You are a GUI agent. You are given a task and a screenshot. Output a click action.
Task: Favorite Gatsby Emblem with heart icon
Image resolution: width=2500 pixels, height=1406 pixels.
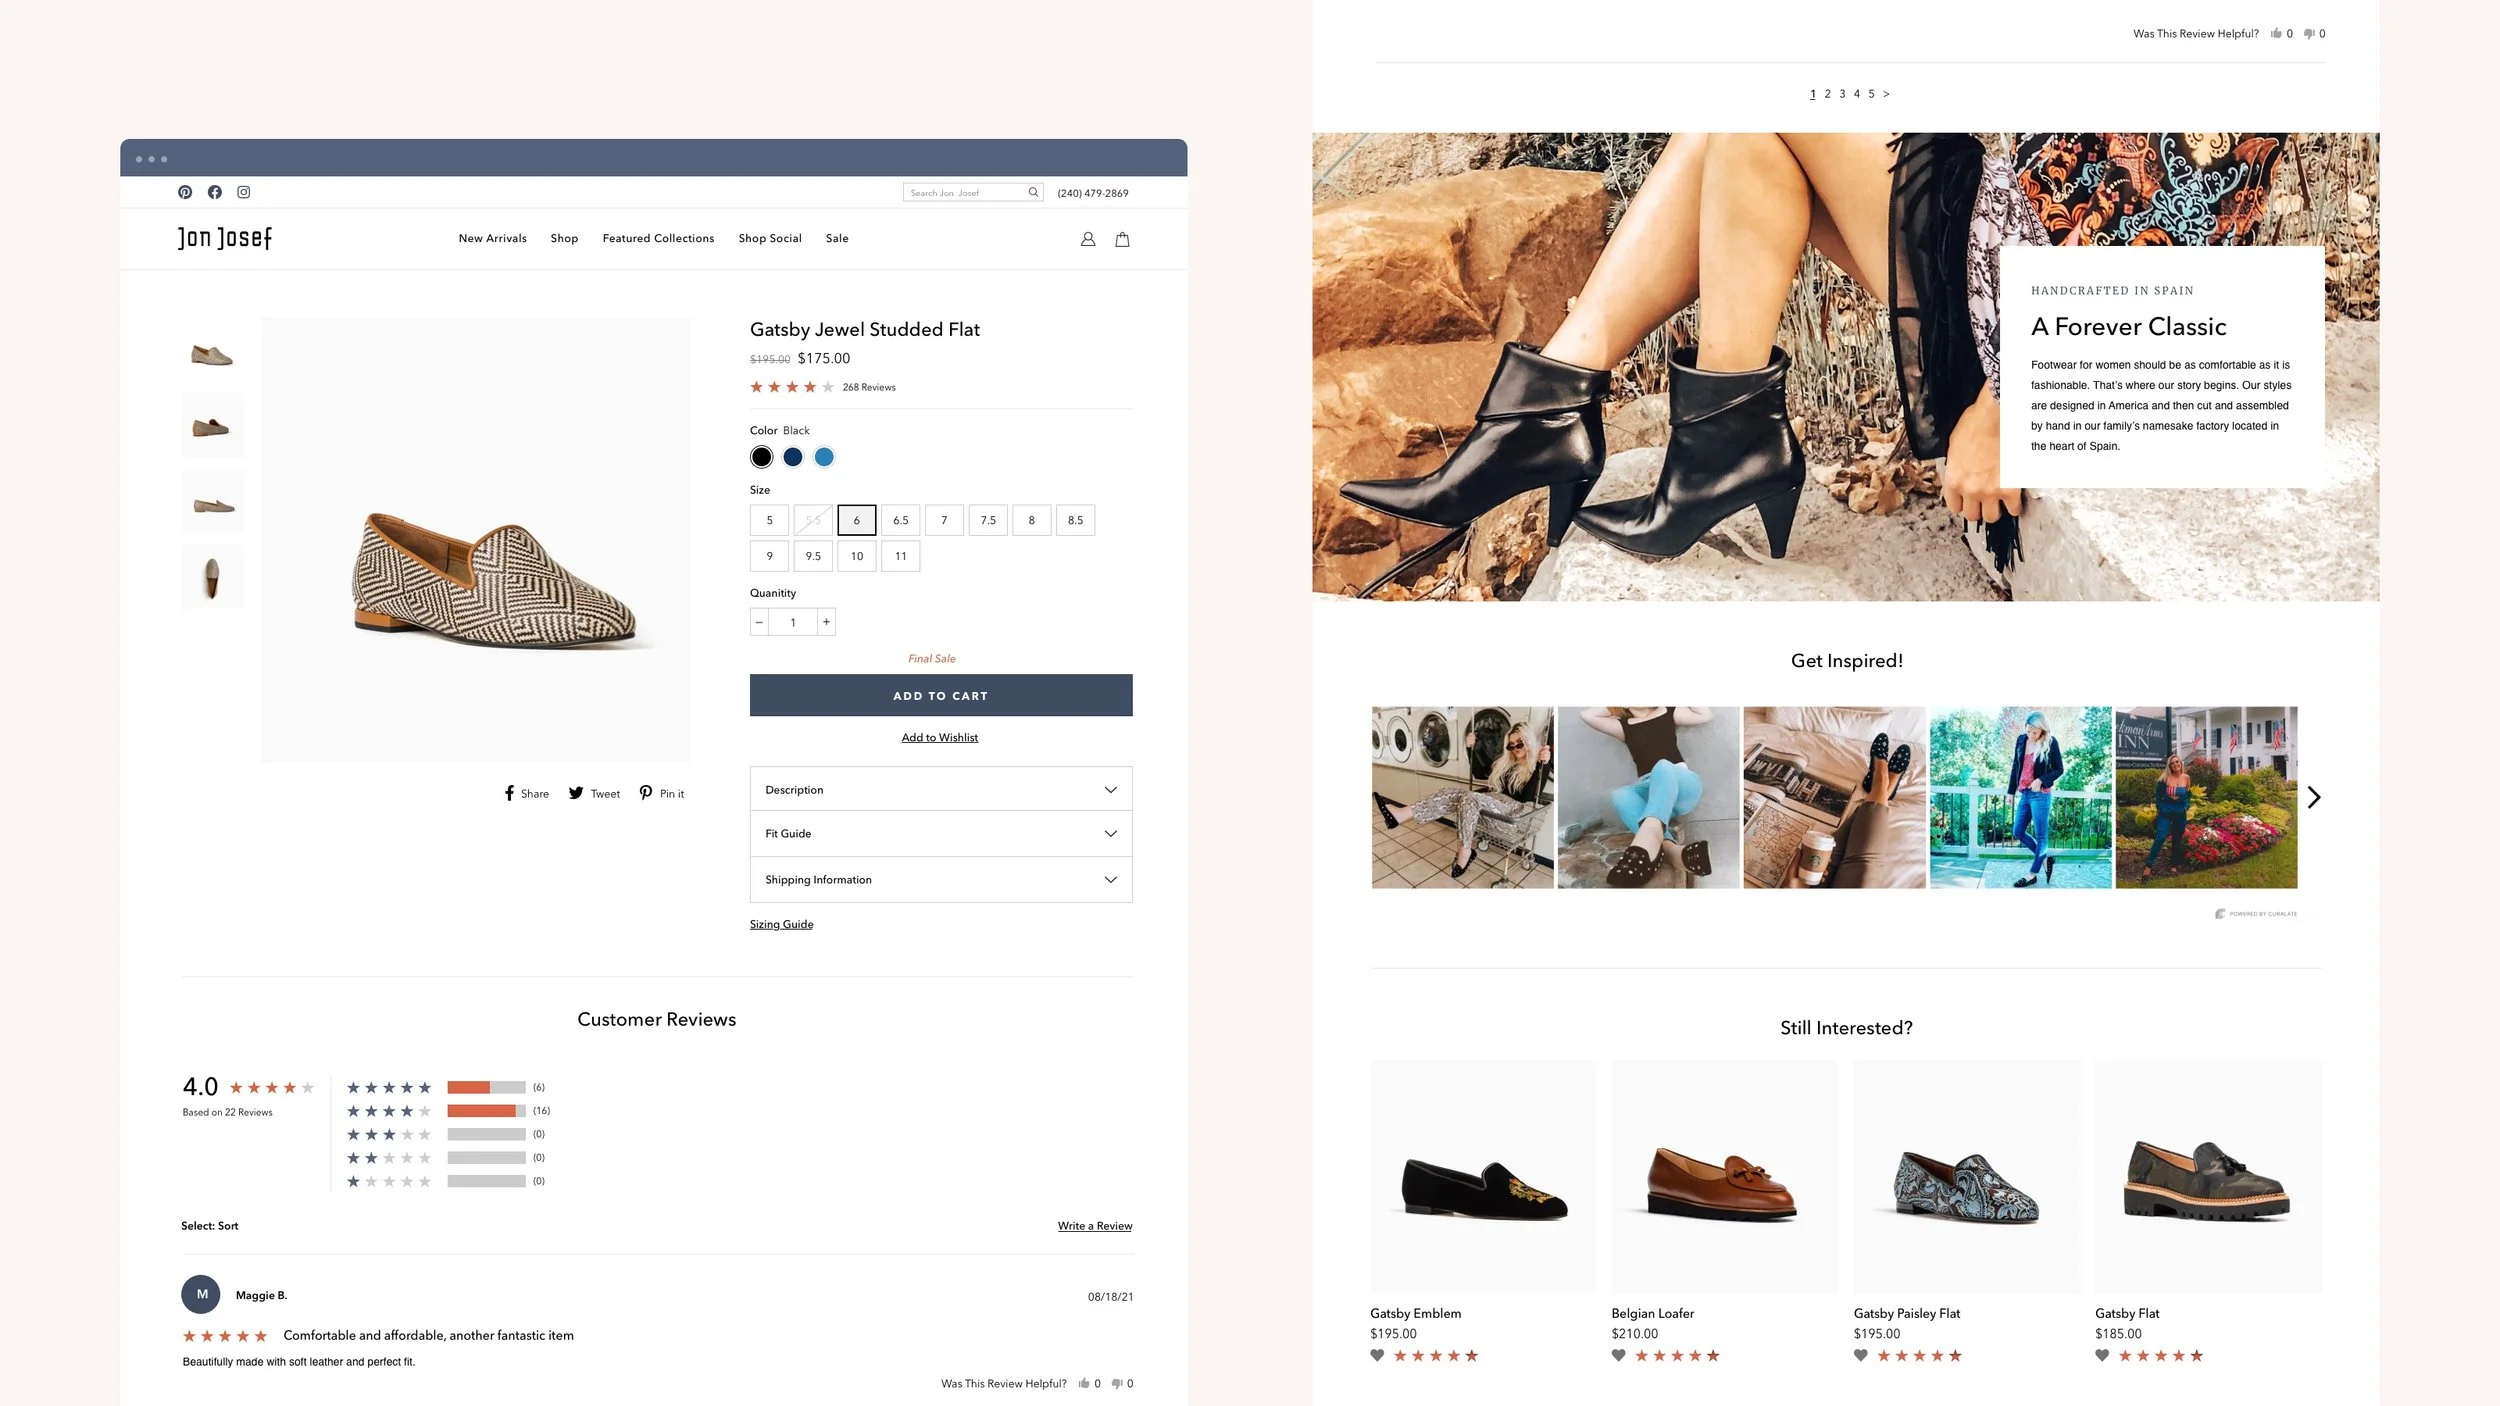[1377, 1355]
